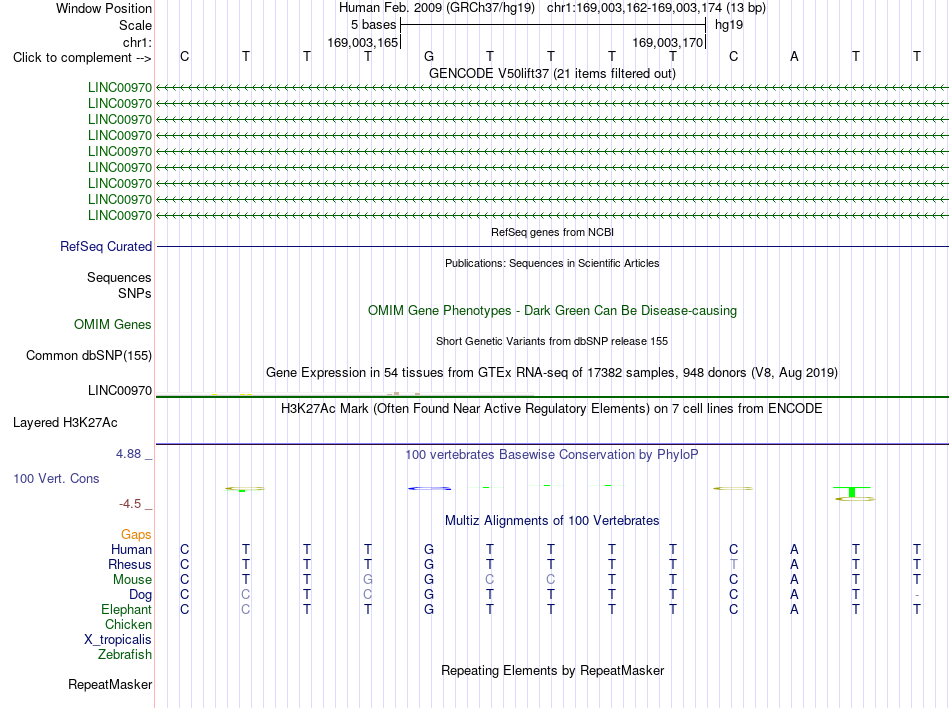950x708 pixels.
Task: Click the '5 bases' scale bar label
Action: 373,25
